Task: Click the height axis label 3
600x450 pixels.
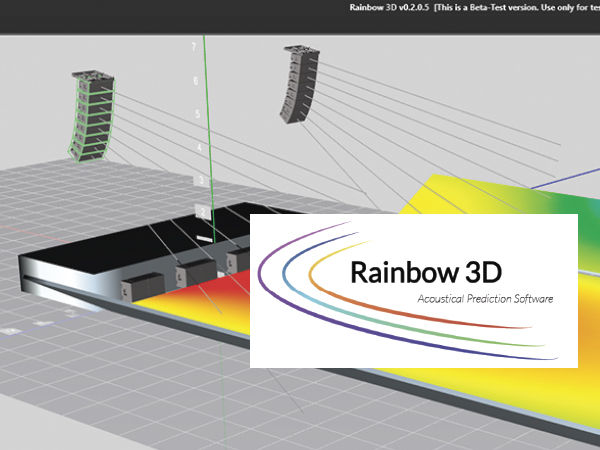Action: coord(201,180)
